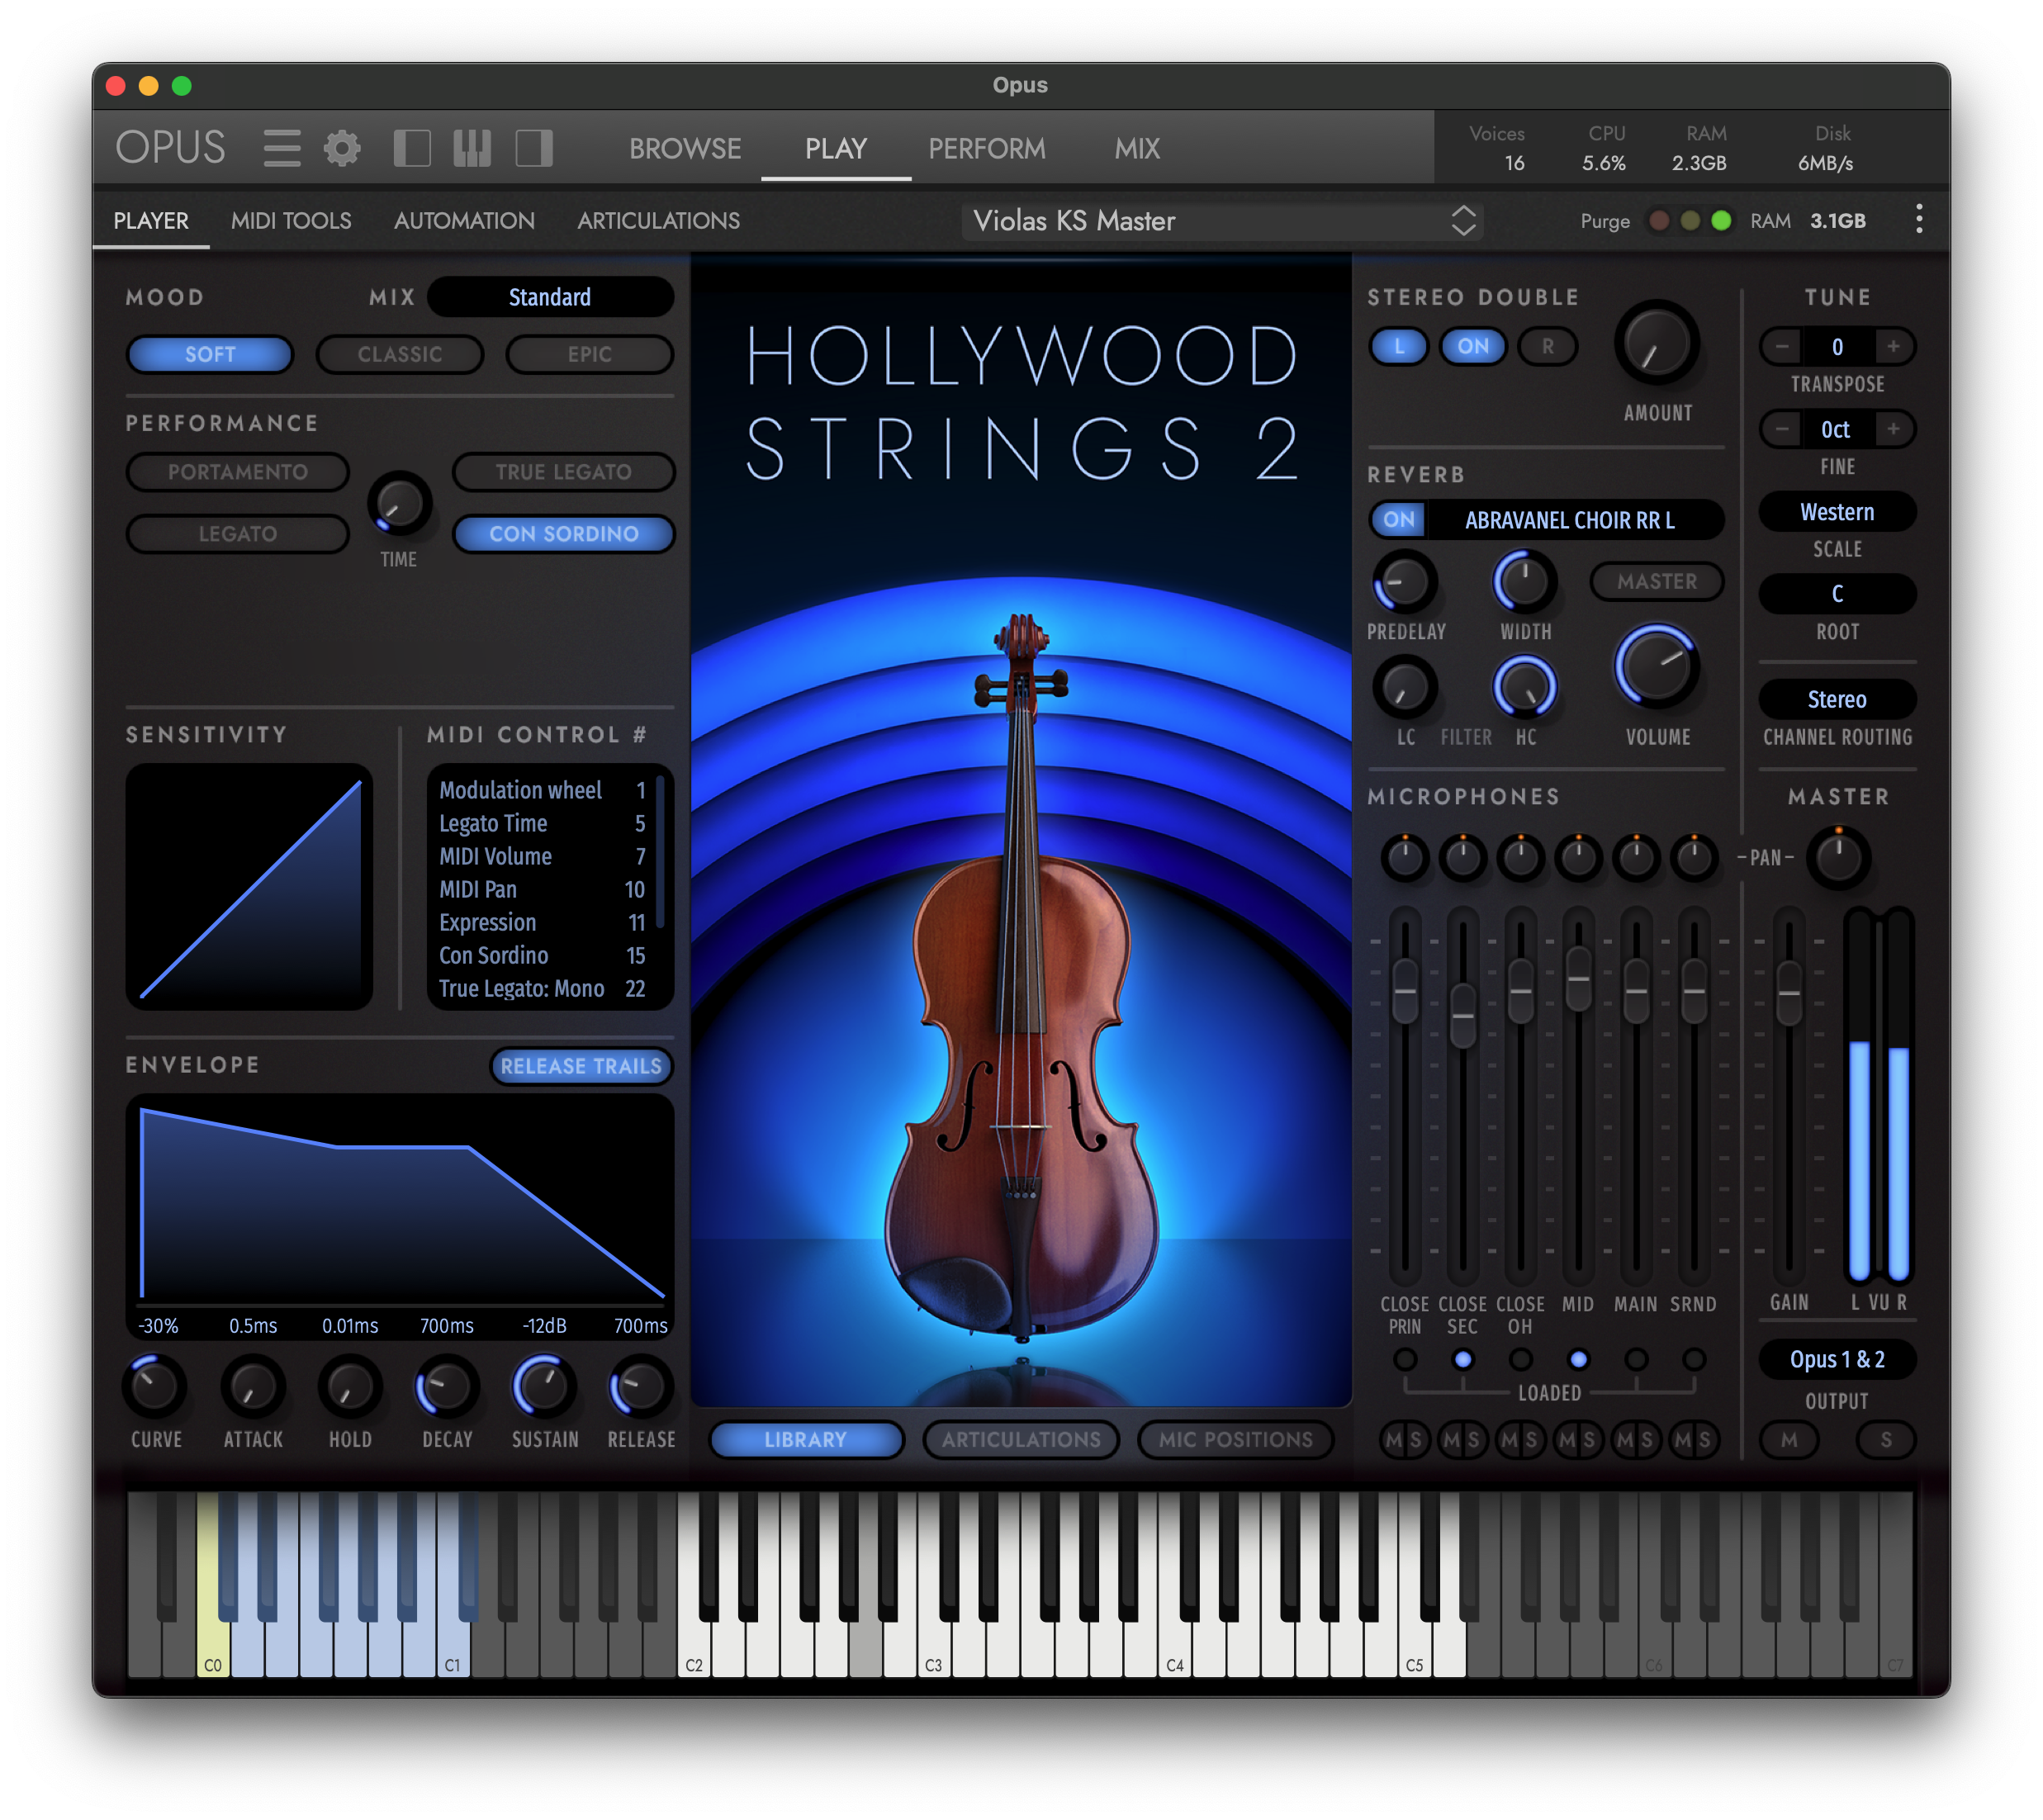This screenshot has height=1820, width=2043.
Task: Click the envelope Sustain knob
Action: click(544, 1387)
